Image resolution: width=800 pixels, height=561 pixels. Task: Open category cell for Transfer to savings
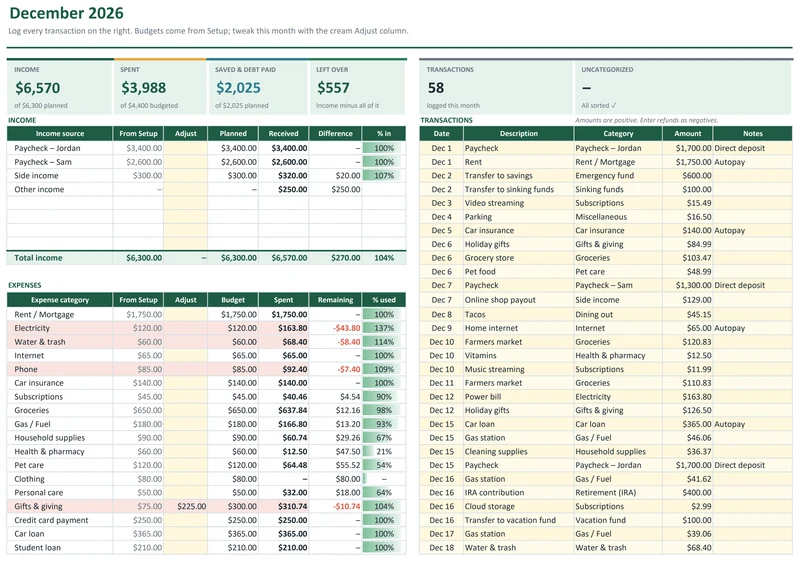click(618, 175)
